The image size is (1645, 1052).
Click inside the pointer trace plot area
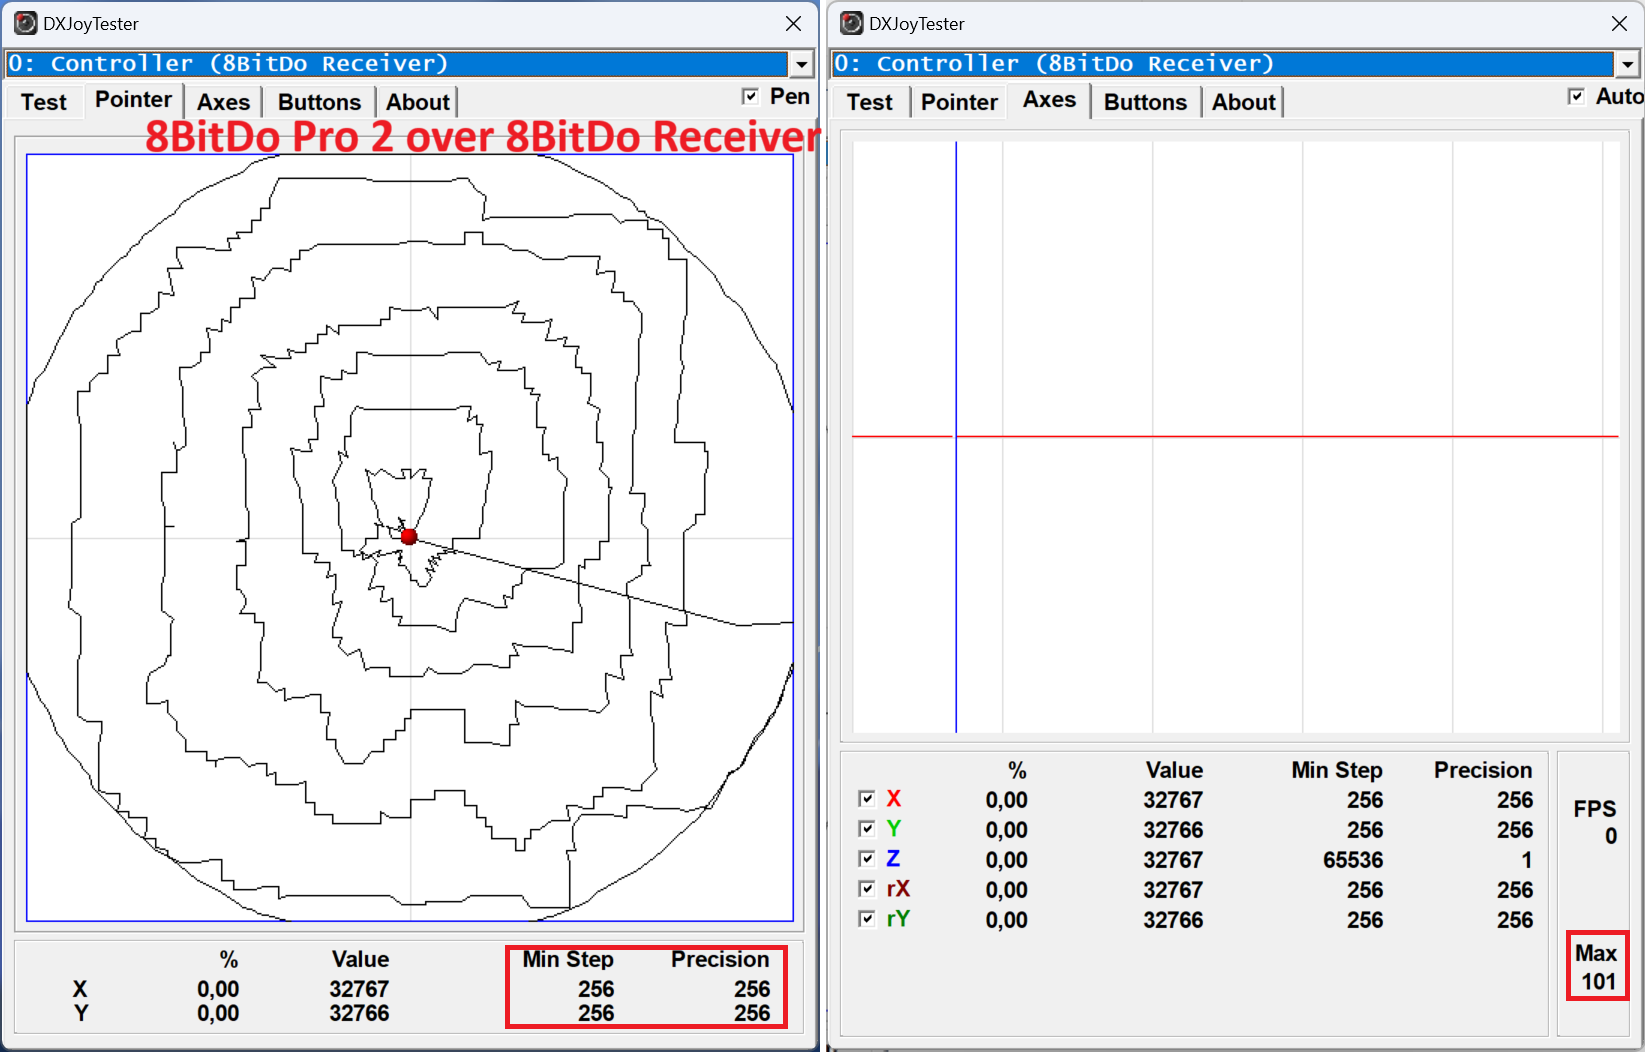[x=410, y=537]
